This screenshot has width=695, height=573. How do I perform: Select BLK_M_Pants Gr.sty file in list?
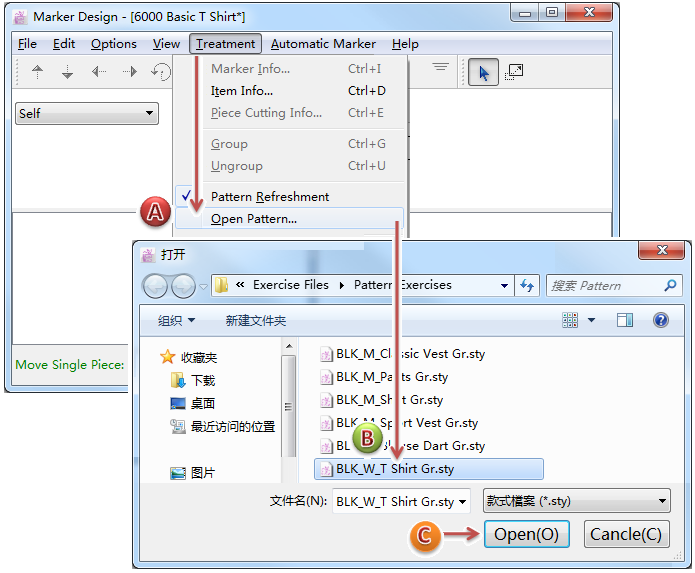coord(391,377)
